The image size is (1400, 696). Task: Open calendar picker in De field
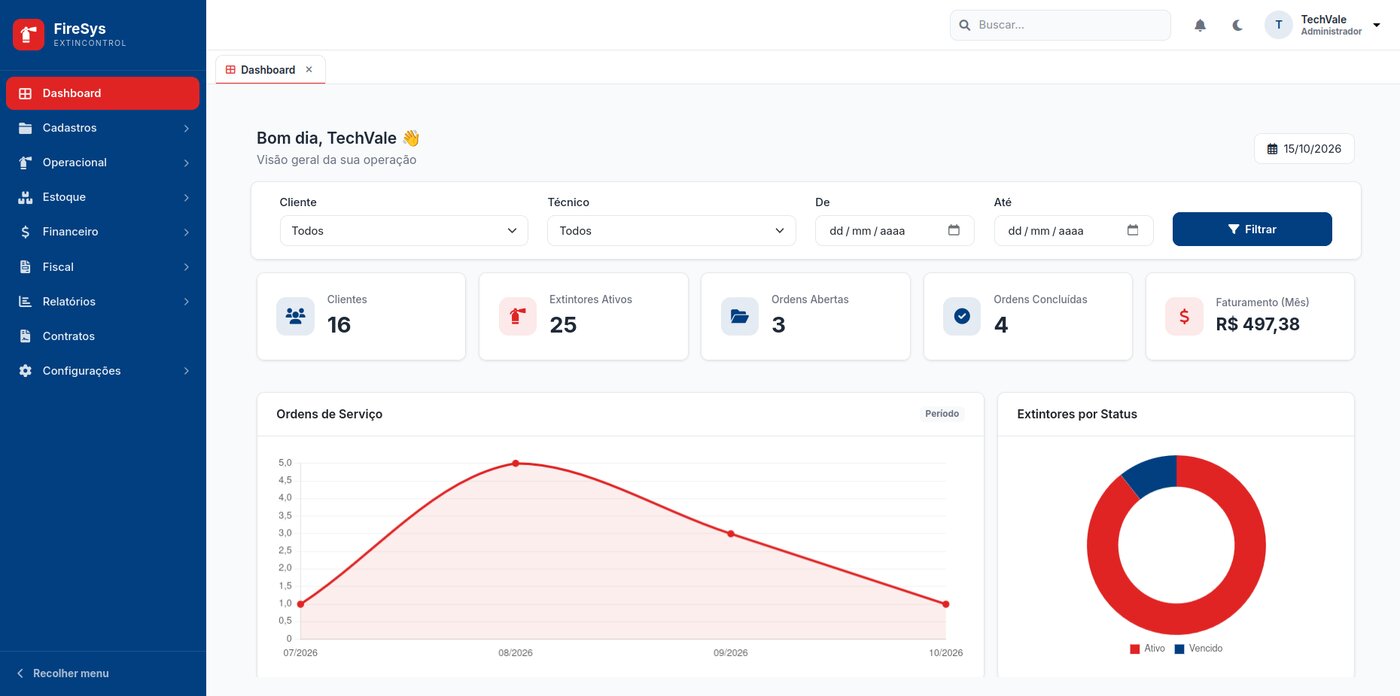click(x=954, y=230)
